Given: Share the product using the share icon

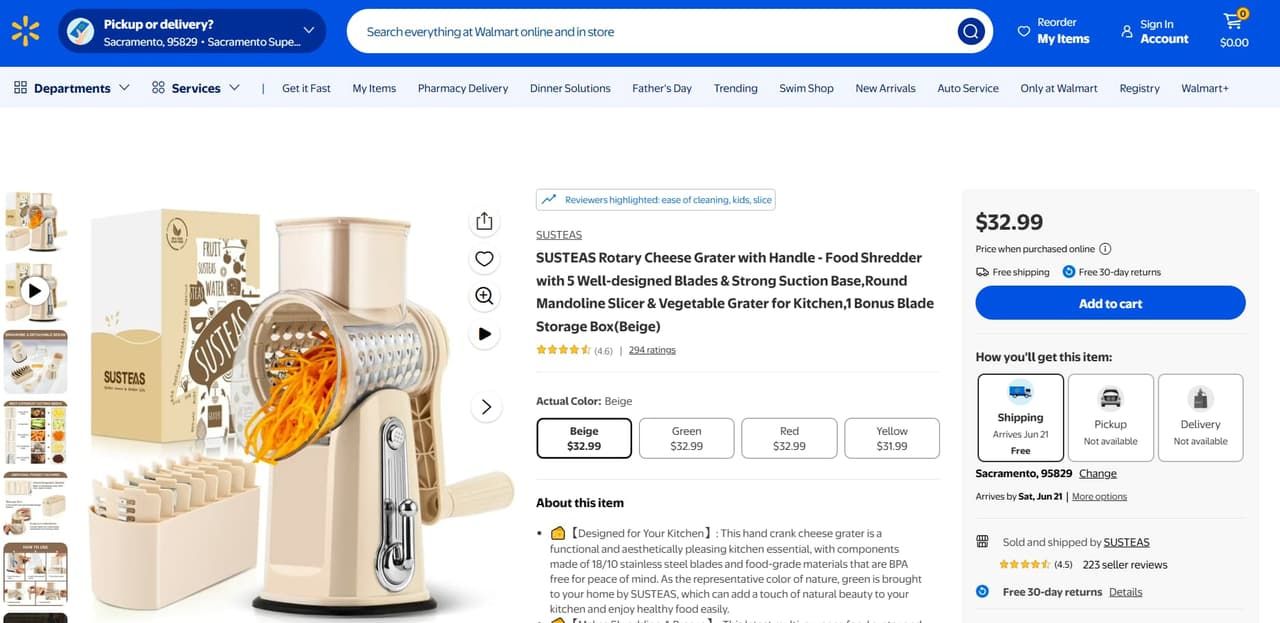Looking at the screenshot, I should point(484,221).
